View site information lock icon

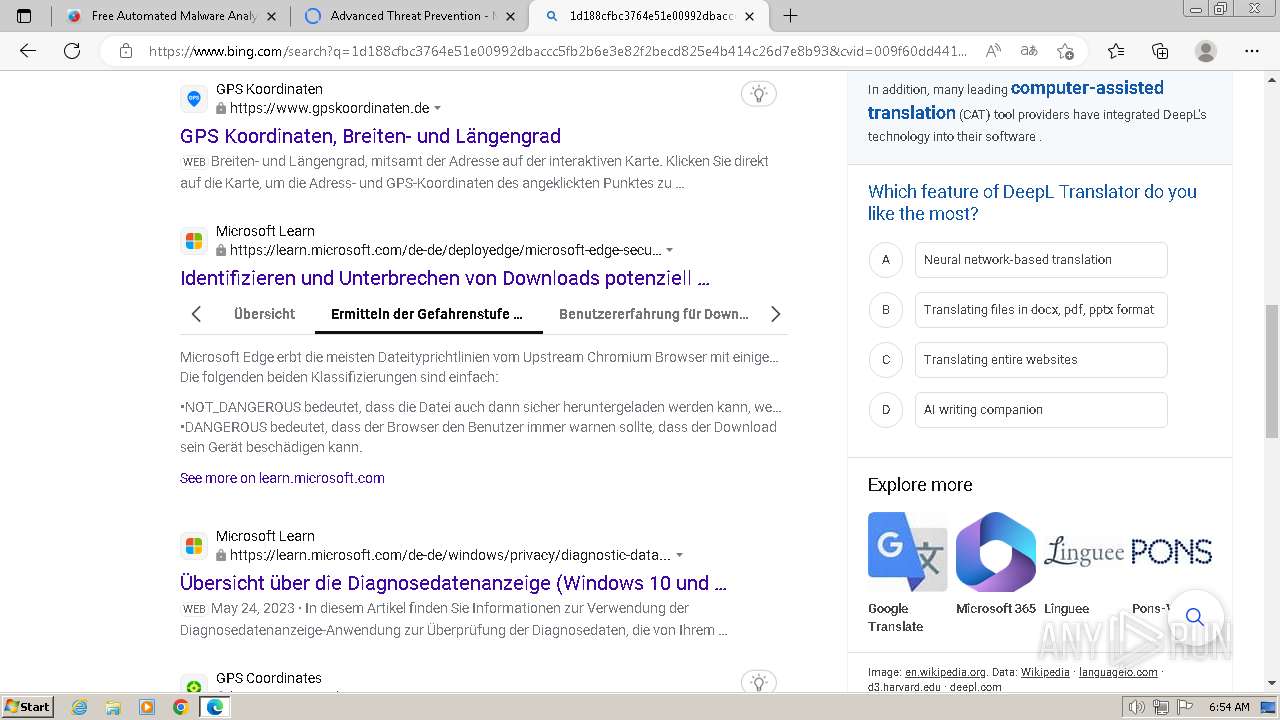(126, 51)
